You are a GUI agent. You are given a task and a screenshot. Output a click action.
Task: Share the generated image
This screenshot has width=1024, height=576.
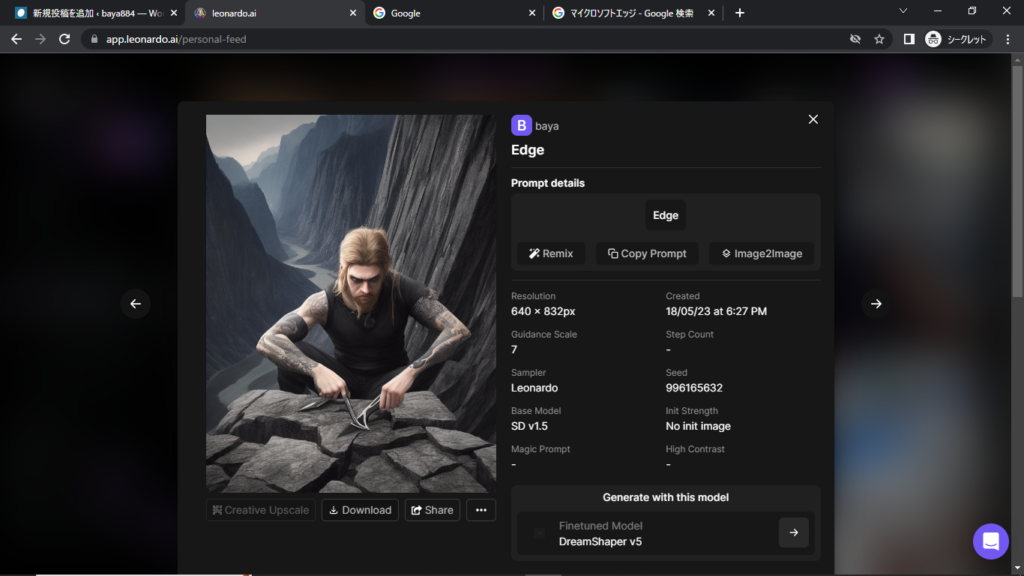(x=431, y=510)
